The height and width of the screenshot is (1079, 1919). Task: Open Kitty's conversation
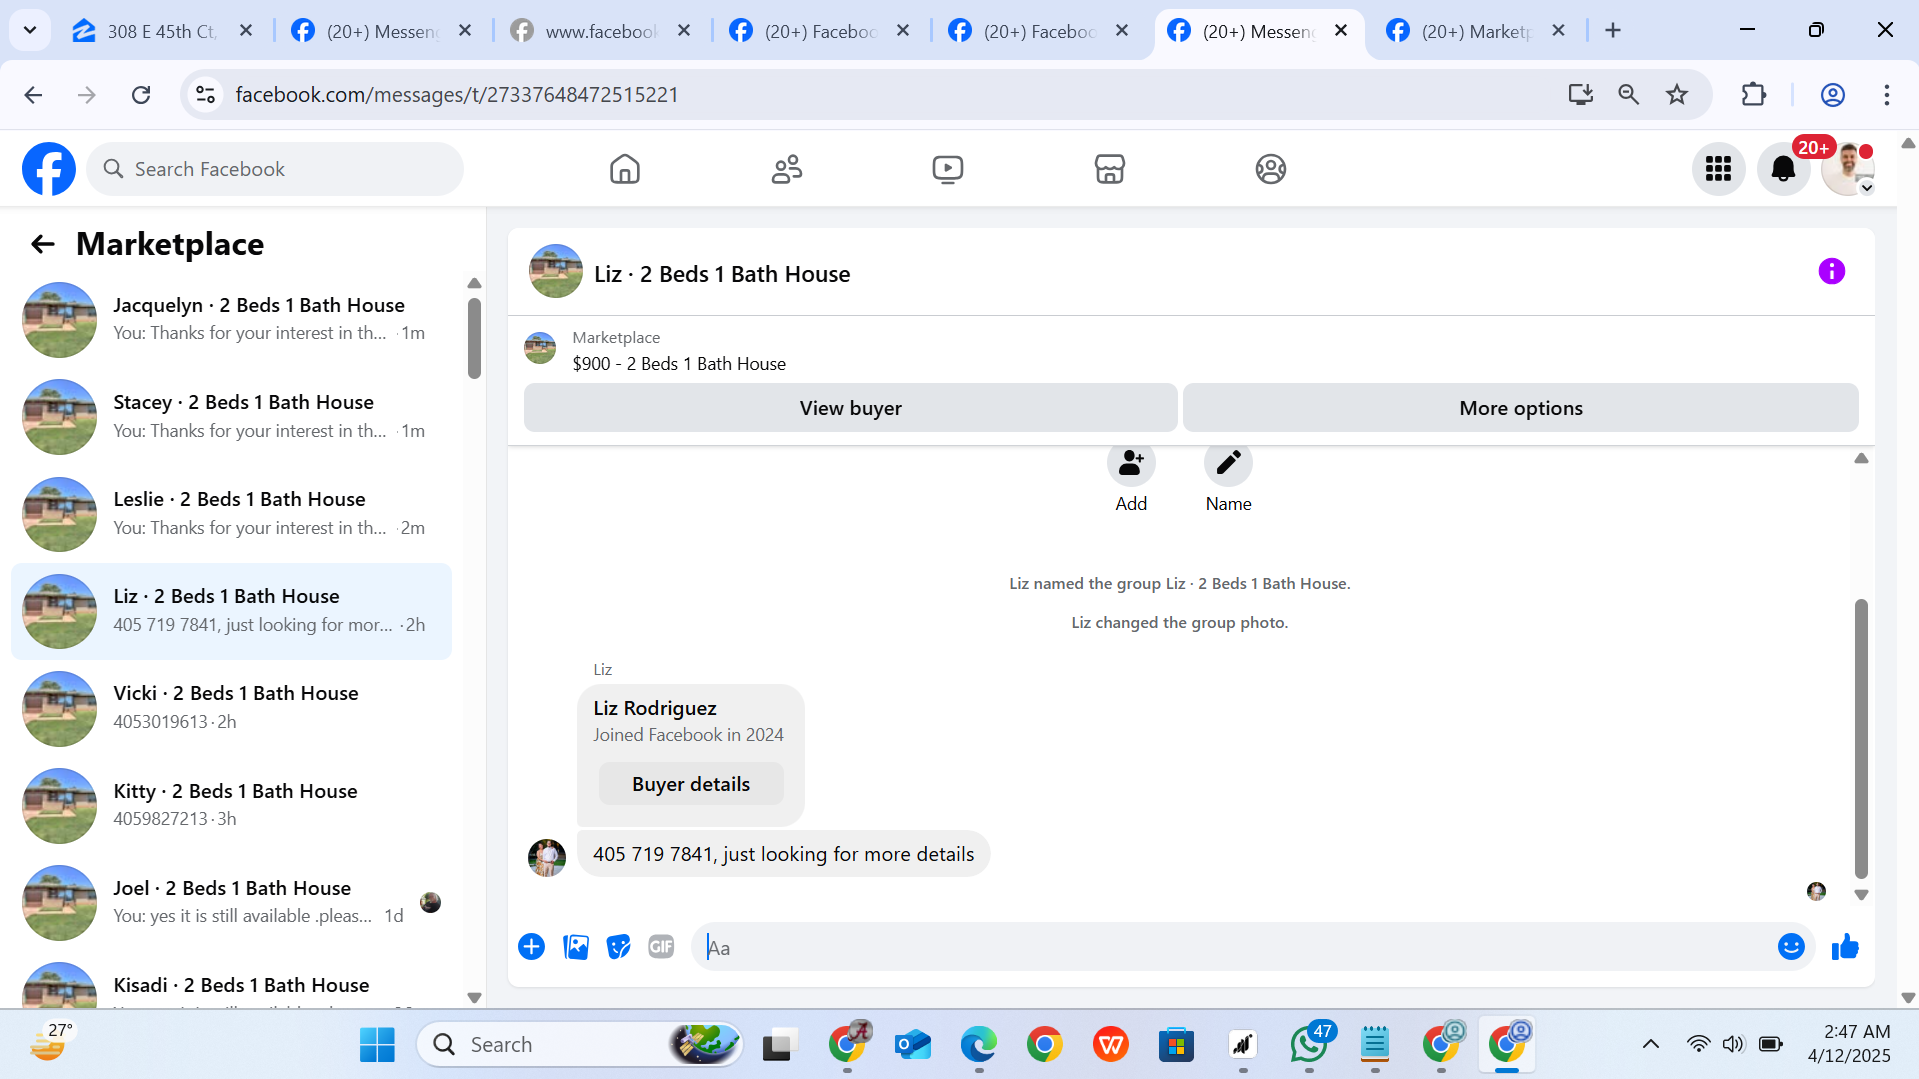[x=232, y=805]
